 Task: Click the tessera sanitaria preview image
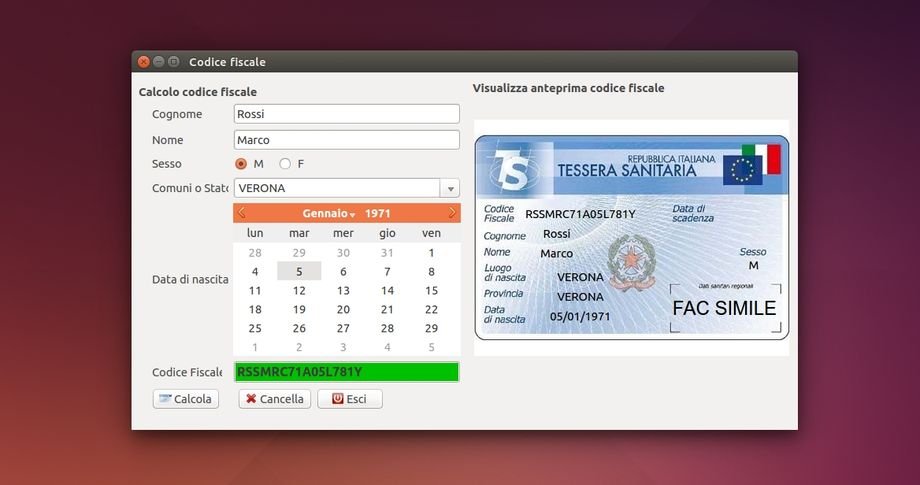(x=631, y=238)
